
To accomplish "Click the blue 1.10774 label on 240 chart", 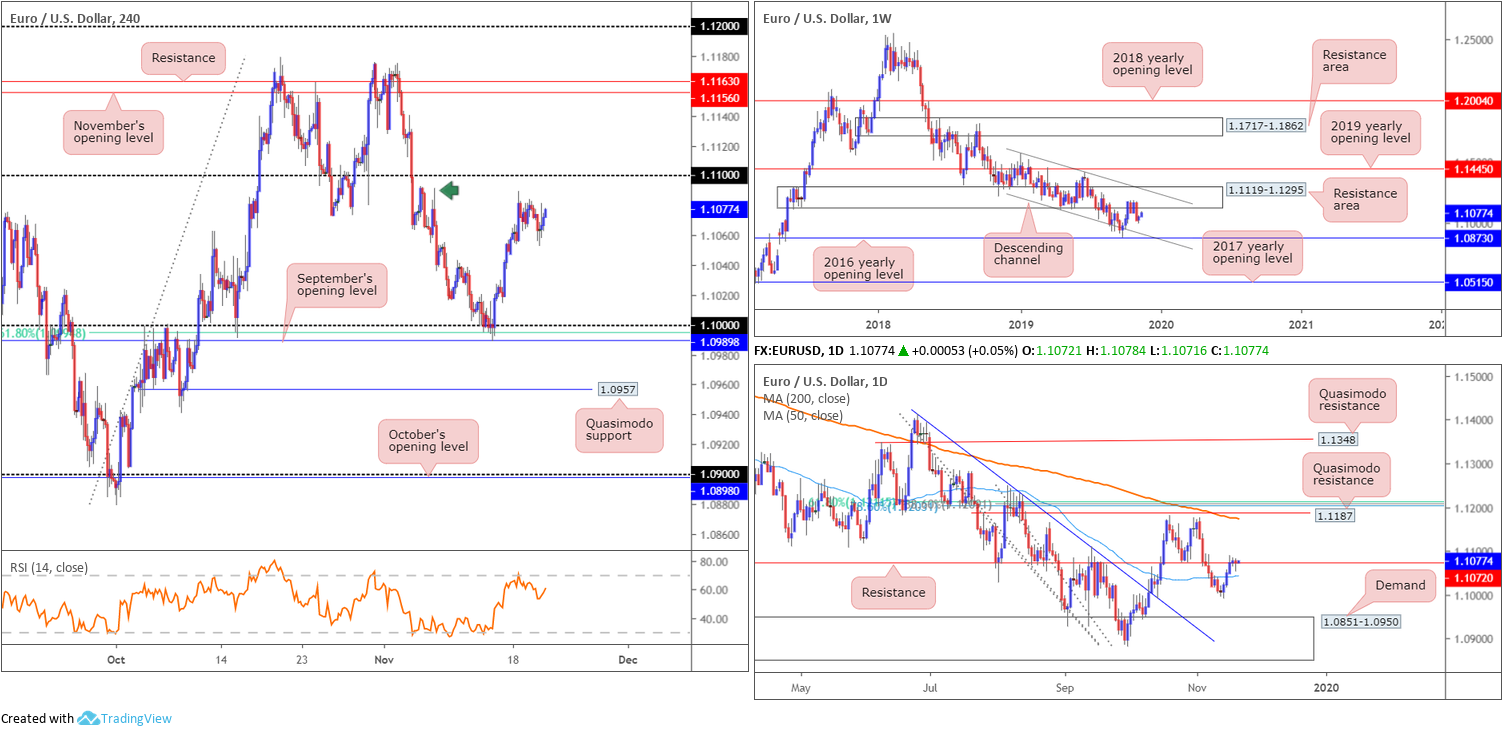I will coord(720,210).
